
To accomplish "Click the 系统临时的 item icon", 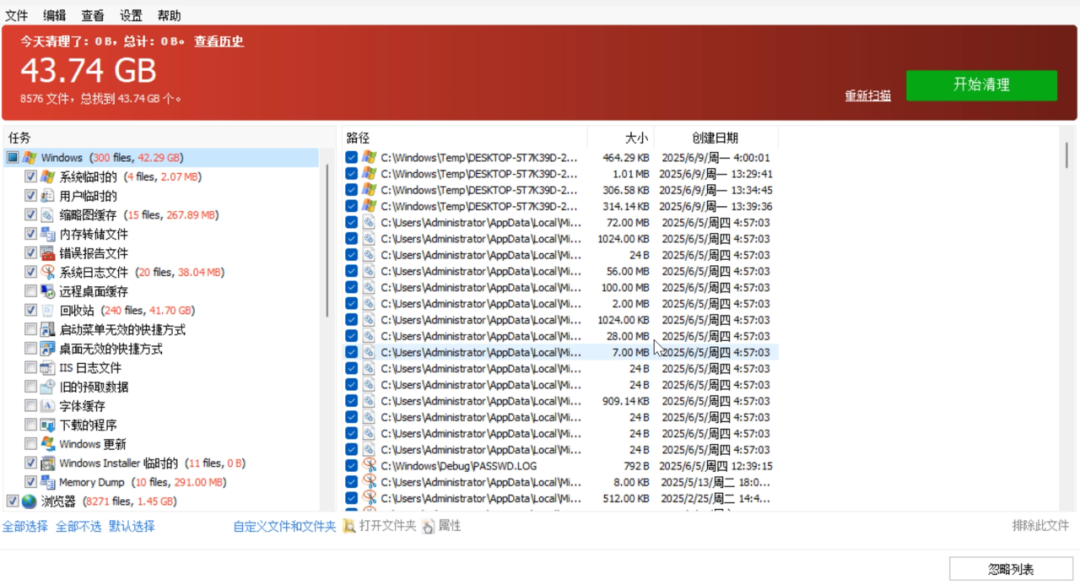I will click(48, 177).
